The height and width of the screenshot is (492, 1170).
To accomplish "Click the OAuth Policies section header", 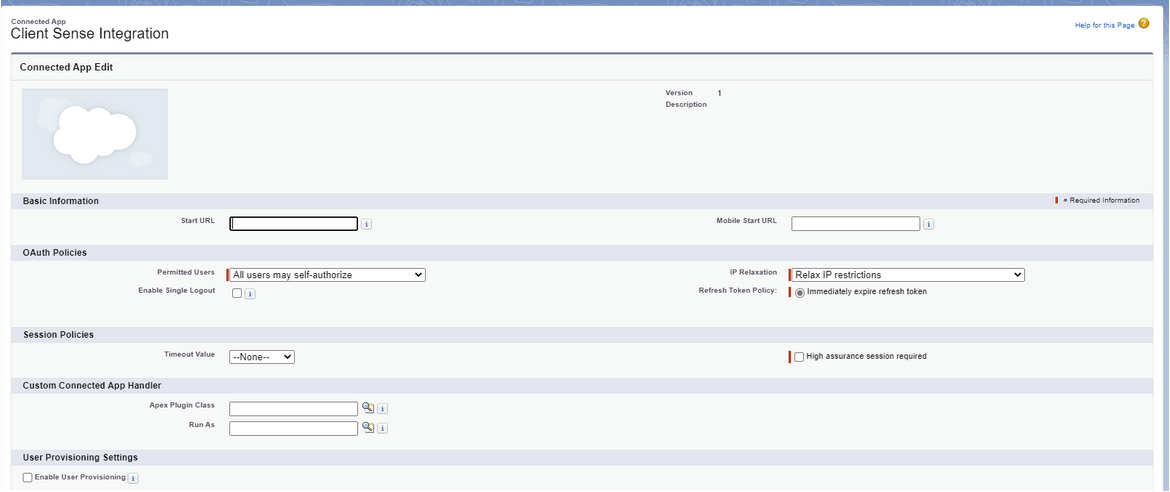I will (x=54, y=253).
